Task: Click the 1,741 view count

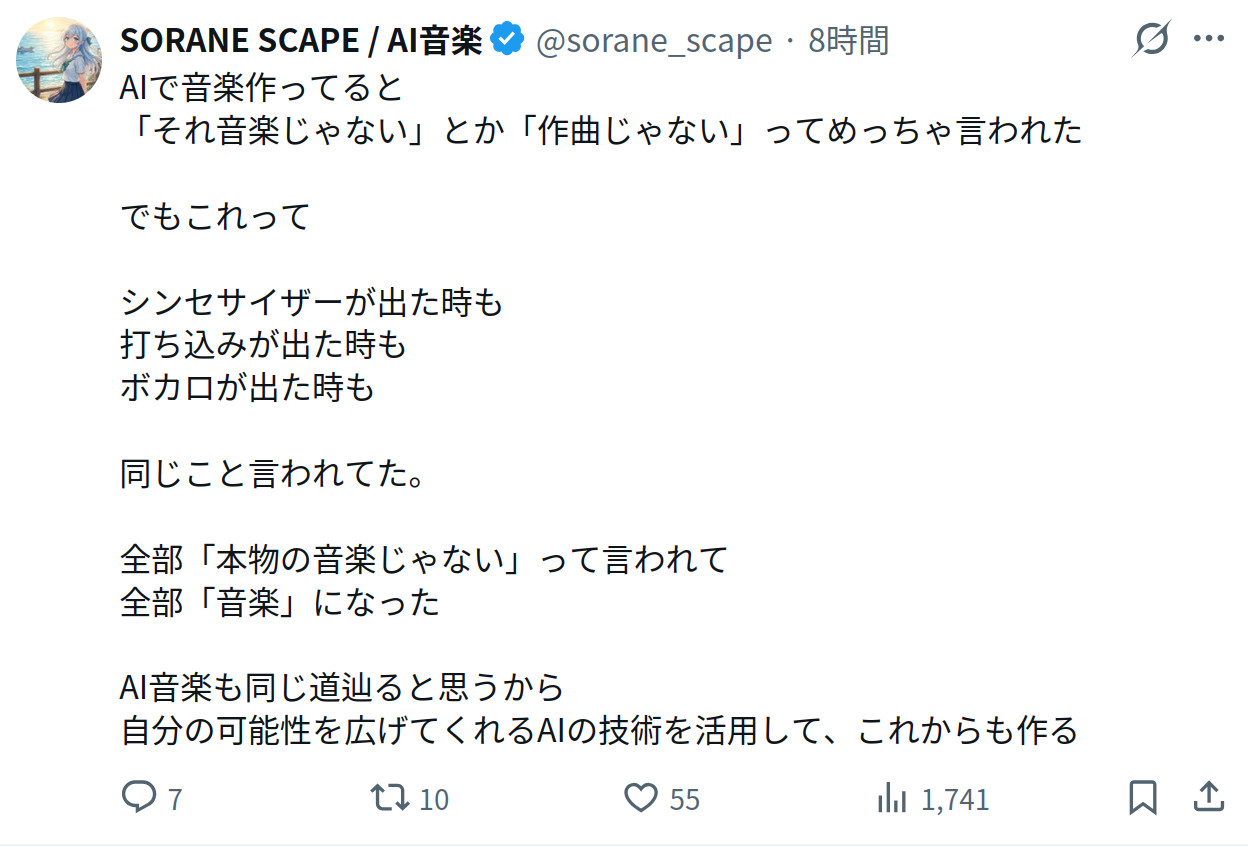Action: coord(955,800)
